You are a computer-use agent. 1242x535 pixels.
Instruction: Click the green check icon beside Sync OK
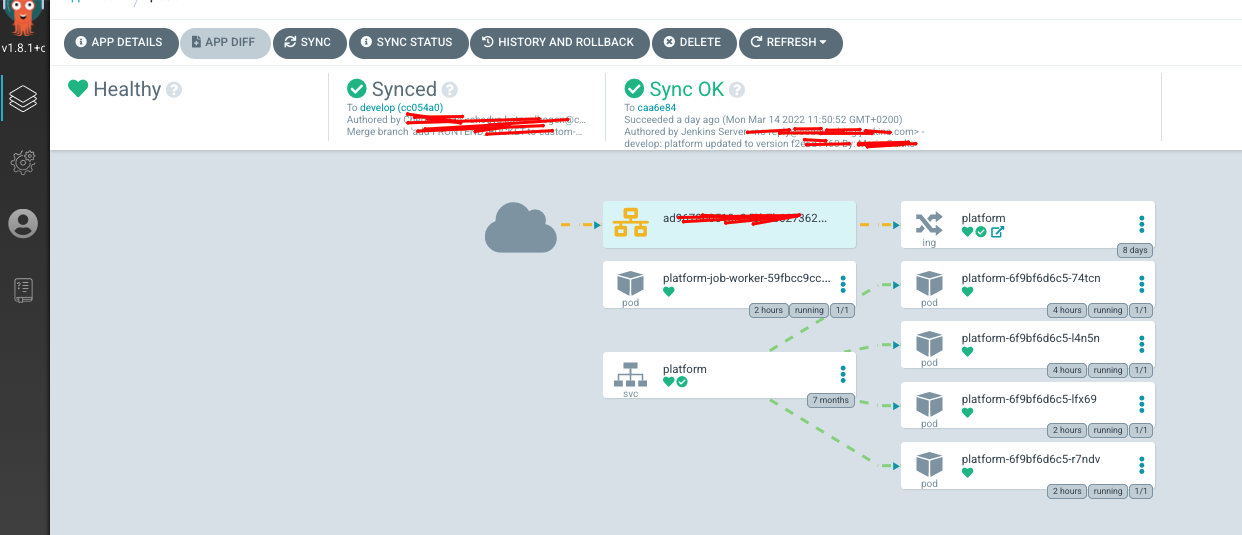click(x=634, y=90)
